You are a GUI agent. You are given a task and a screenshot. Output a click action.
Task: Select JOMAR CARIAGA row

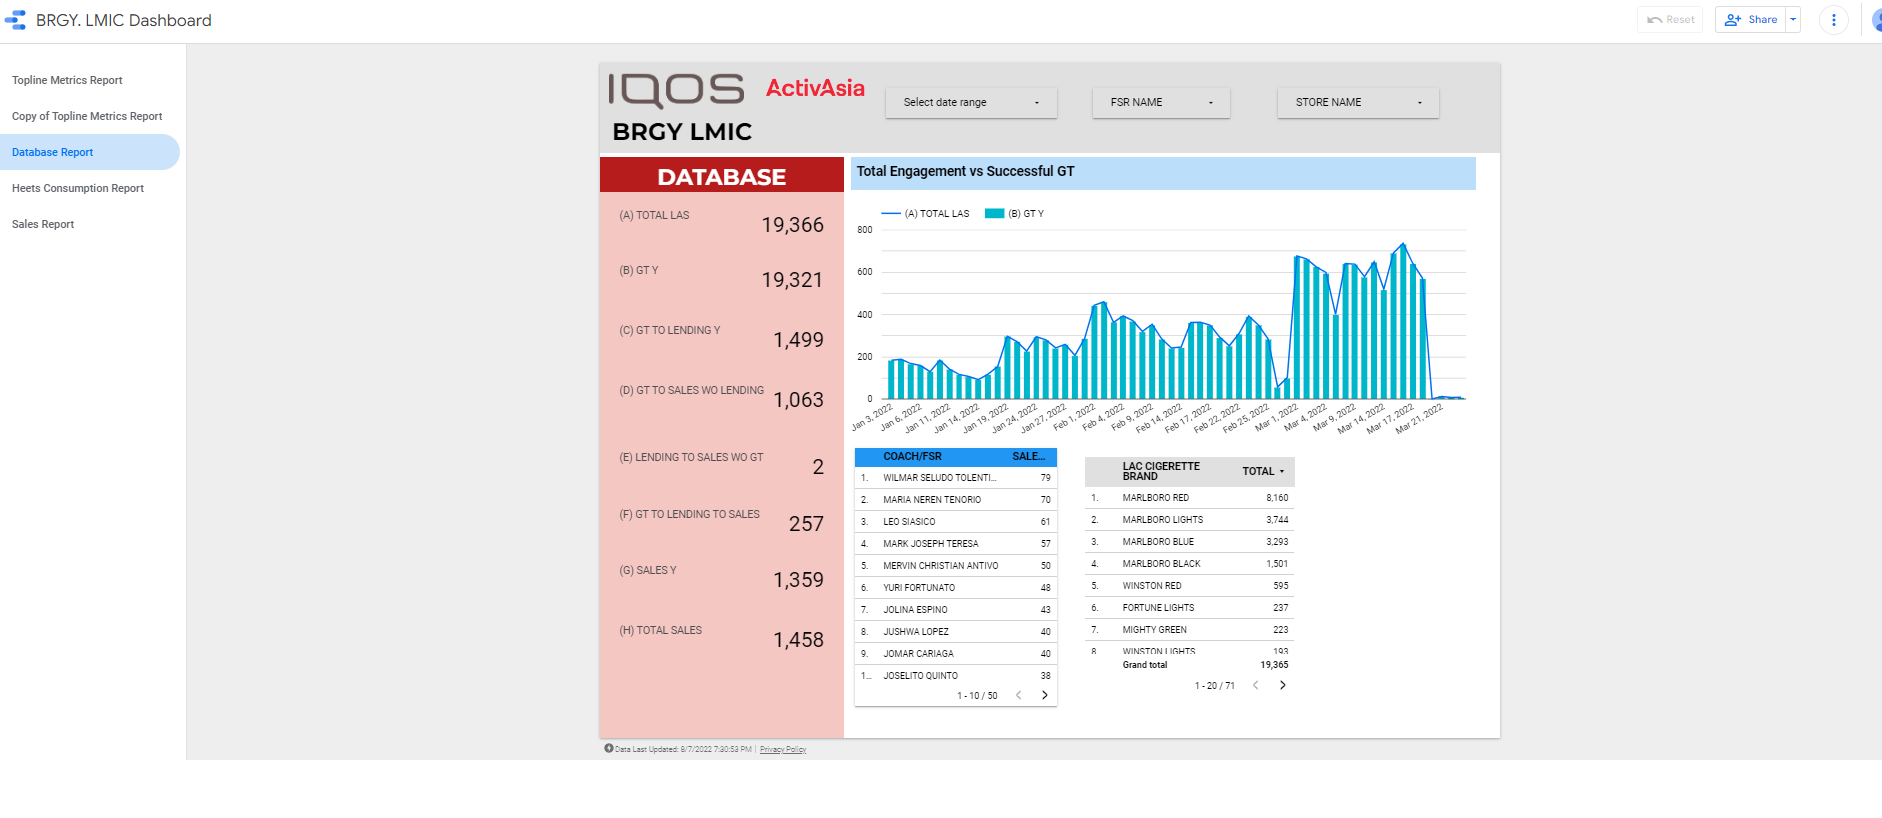956,654
